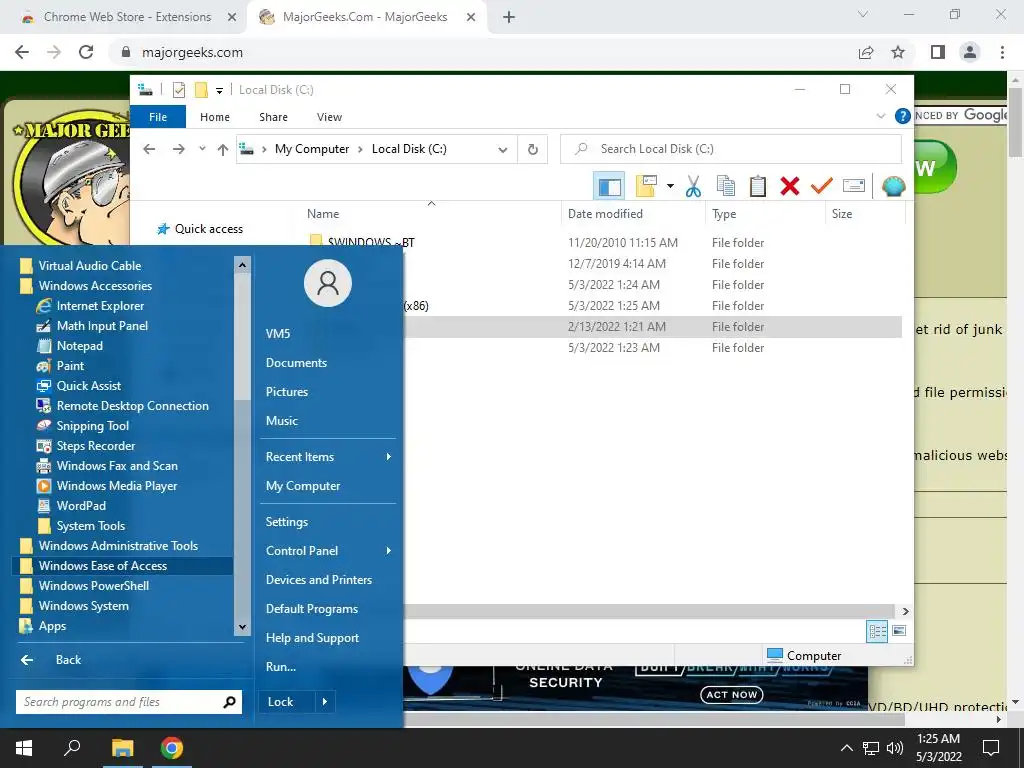Viewport: 1024px width, 768px height.
Task: Launch Remote Desktop Connection
Action: 132,406
